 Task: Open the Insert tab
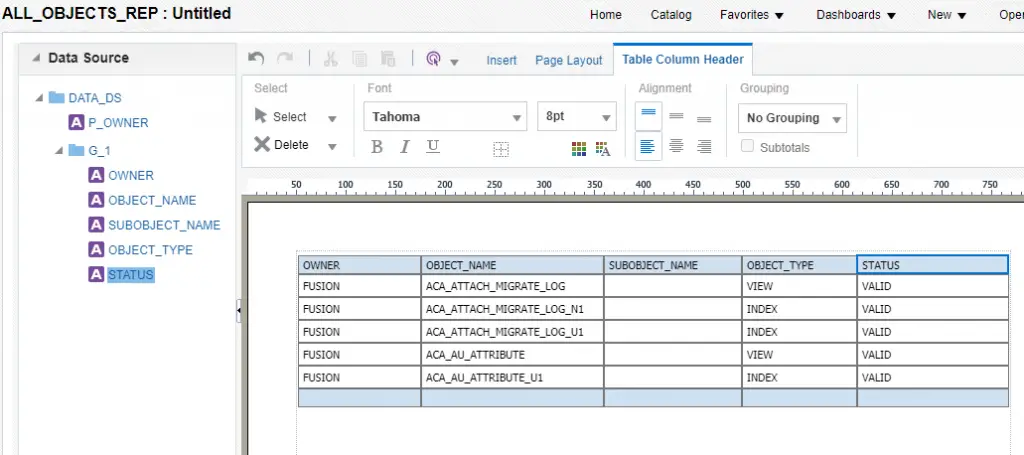501,60
